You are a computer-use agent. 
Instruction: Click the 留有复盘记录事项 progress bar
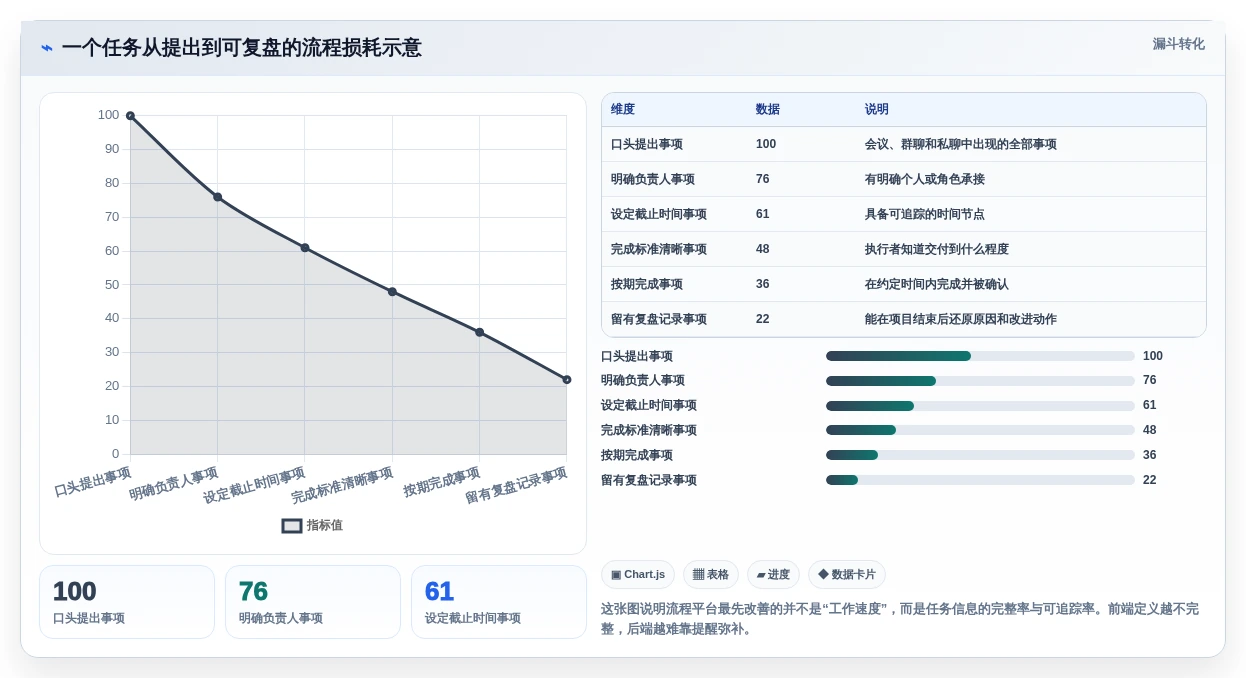click(980, 480)
